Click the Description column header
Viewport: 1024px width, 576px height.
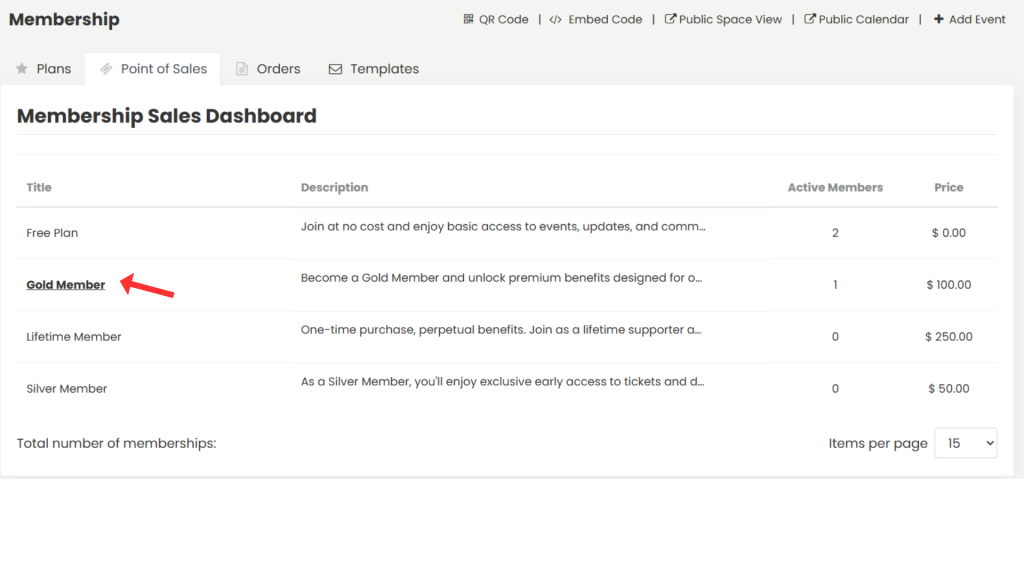coord(334,187)
